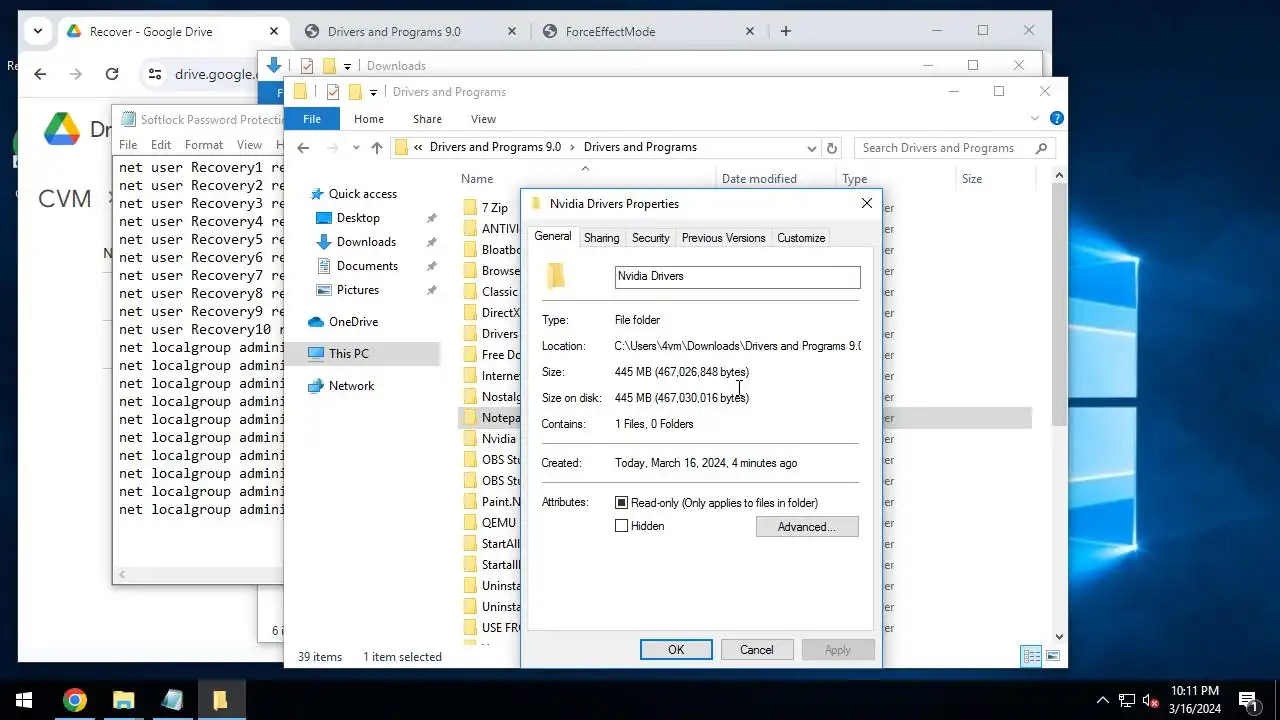This screenshot has width=1280, height=720.
Task: Open File tab in Explorer ribbon
Action: click(312, 119)
